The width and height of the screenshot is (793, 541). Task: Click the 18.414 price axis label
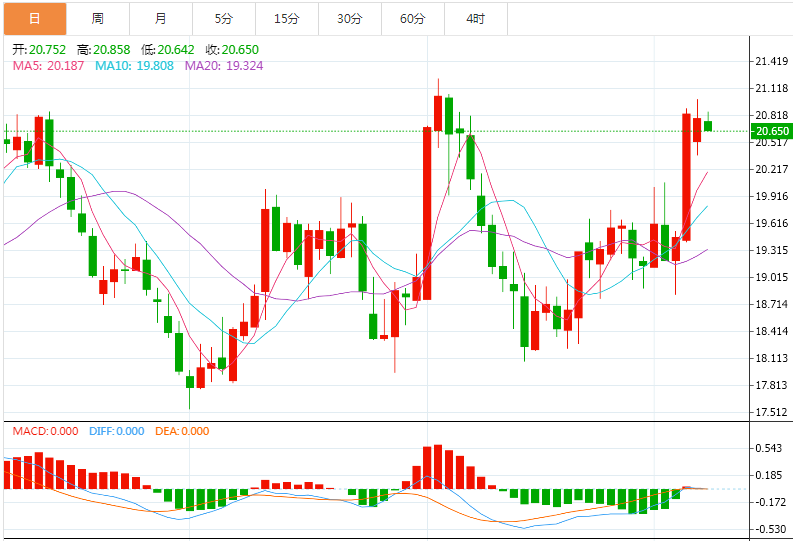[771, 331]
